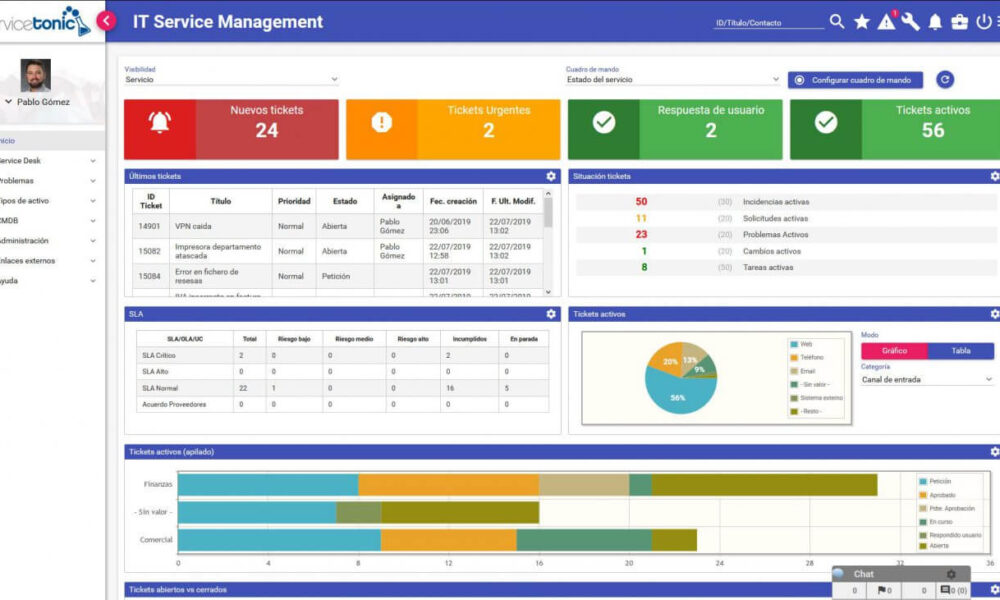Click the favorites star icon
The height and width of the screenshot is (600, 1000).
coord(861,20)
